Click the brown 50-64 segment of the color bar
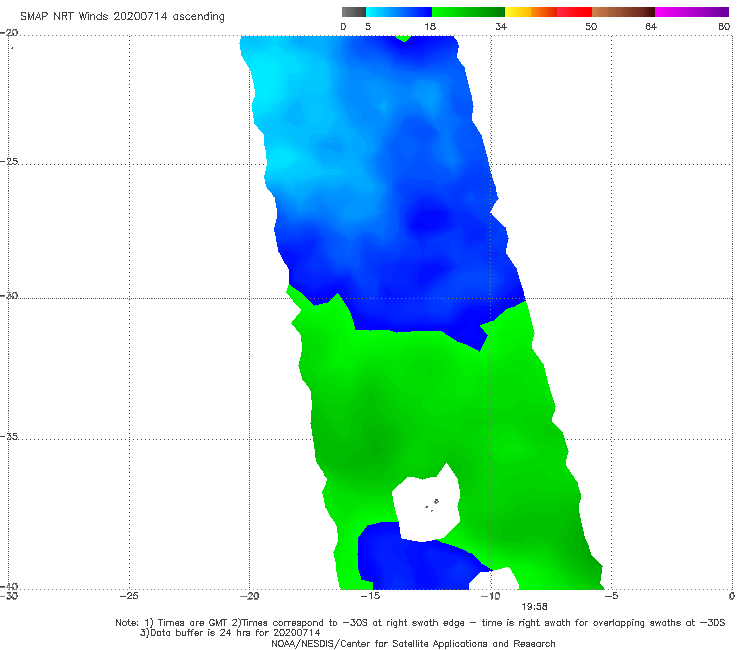740x650 pixels. [623, 12]
